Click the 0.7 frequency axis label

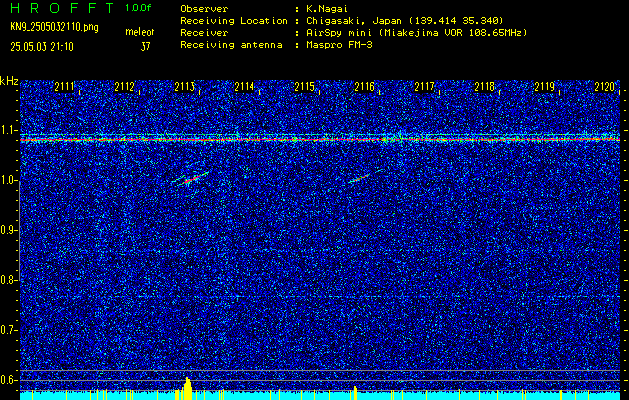pos(8,330)
